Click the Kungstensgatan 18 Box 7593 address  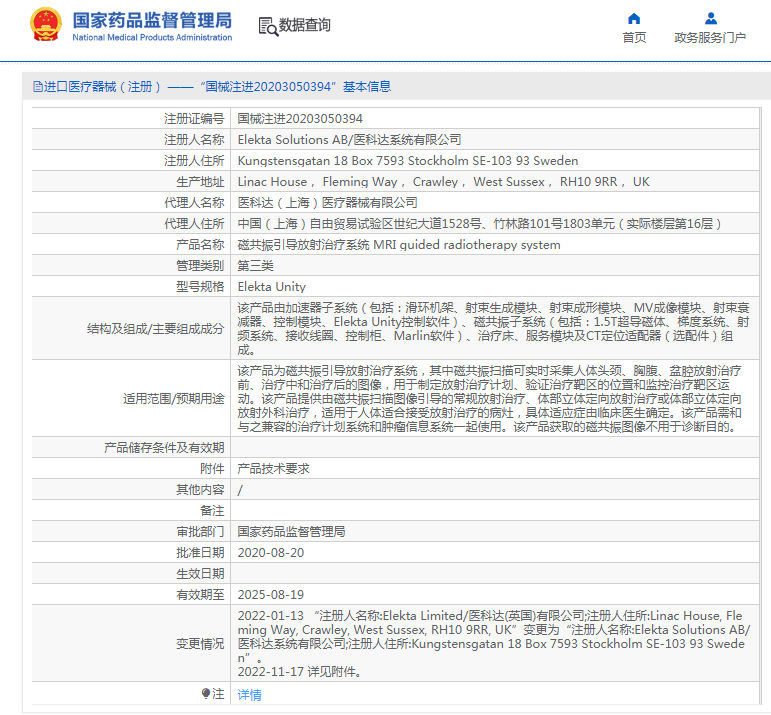408,161
